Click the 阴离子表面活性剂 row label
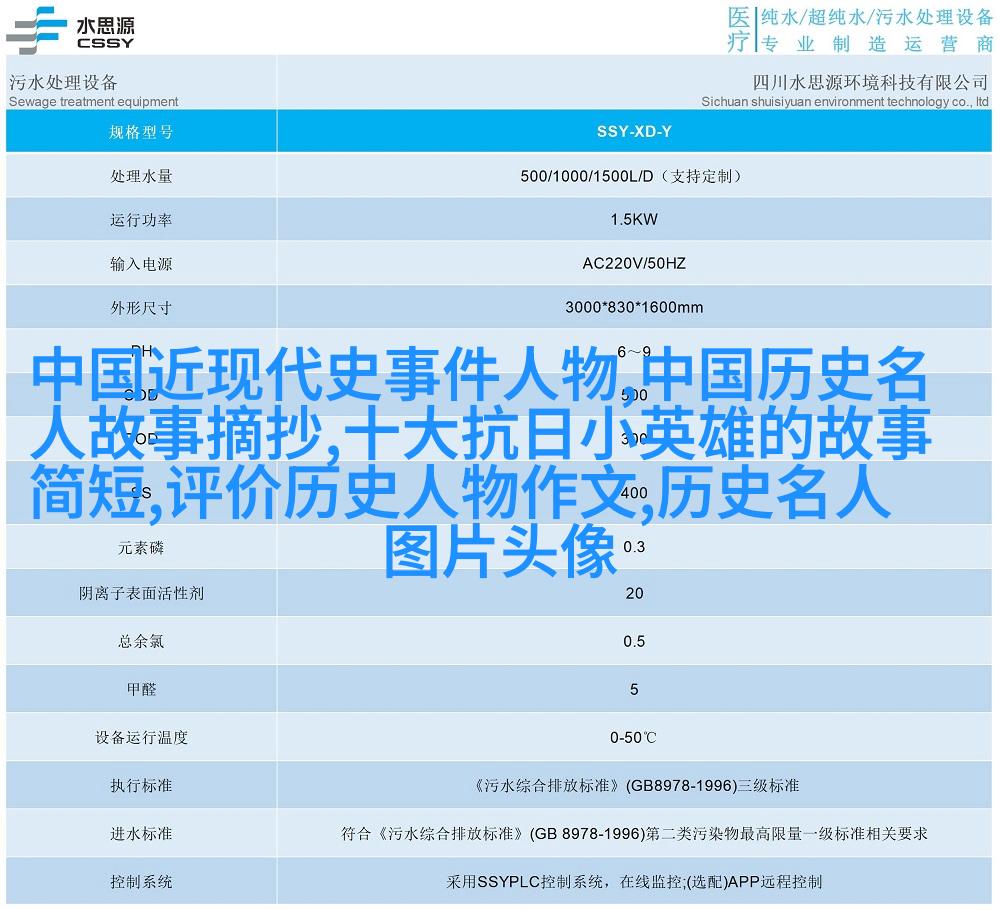This screenshot has width=1000, height=910. (141, 594)
